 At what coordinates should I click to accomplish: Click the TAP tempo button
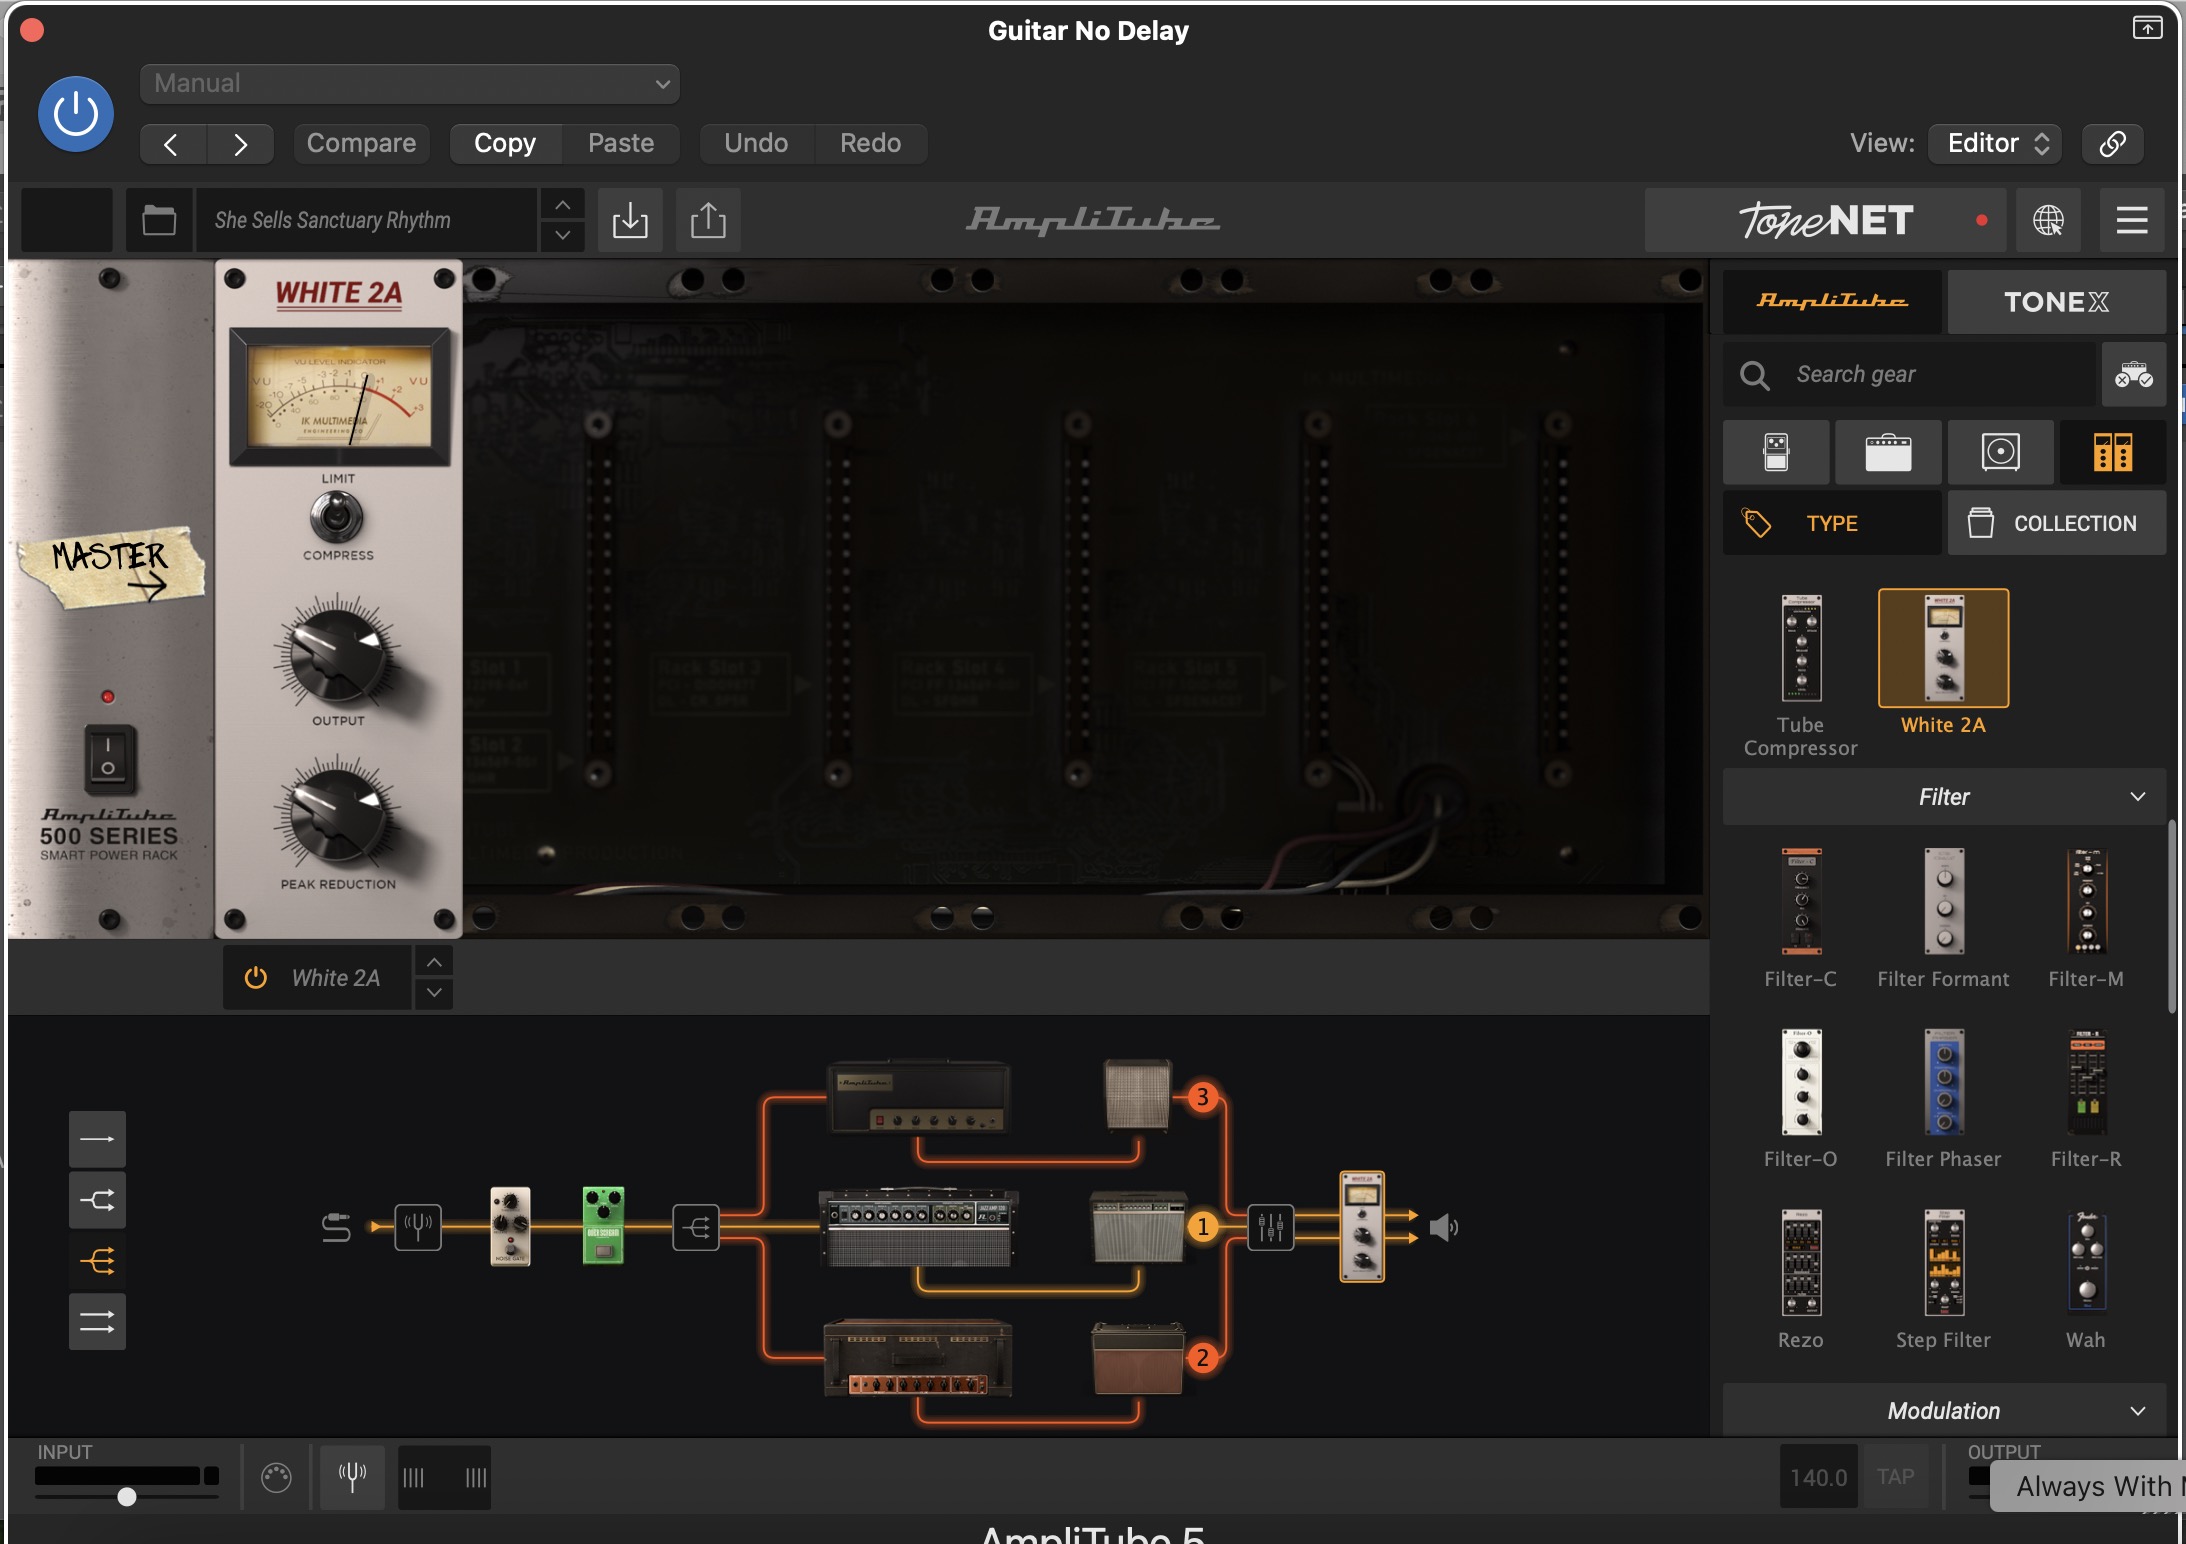click(x=1895, y=1477)
